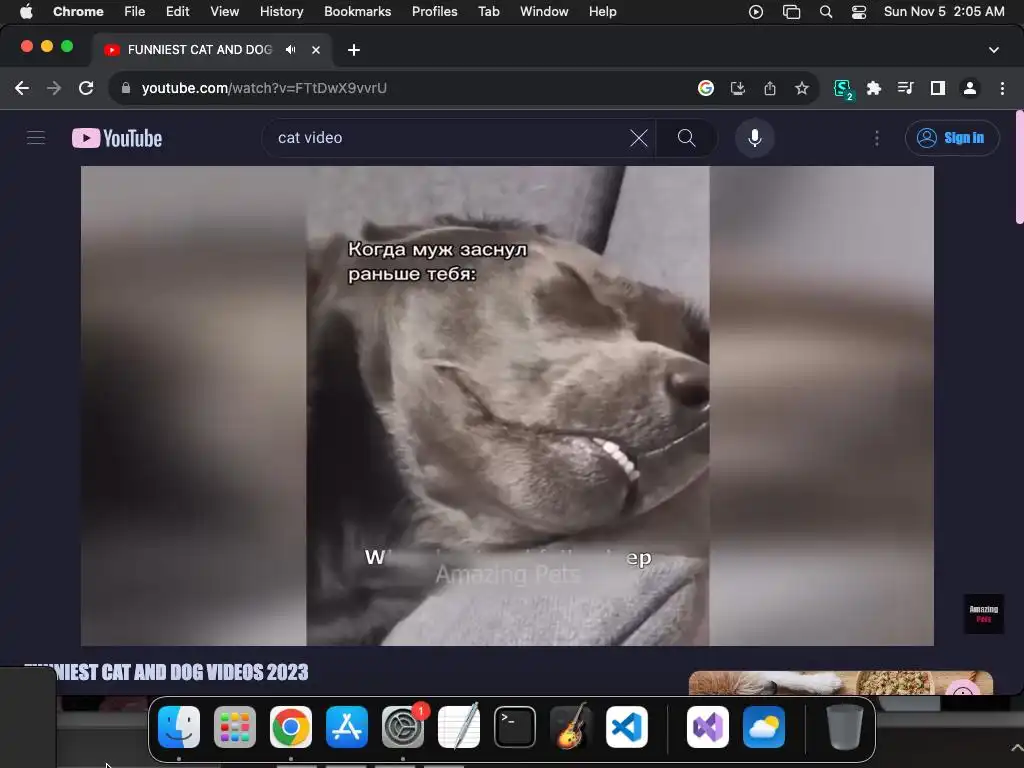Open the Chrome application menu
Image resolution: width=1024 pixels, height=768 pixels.
78,12
